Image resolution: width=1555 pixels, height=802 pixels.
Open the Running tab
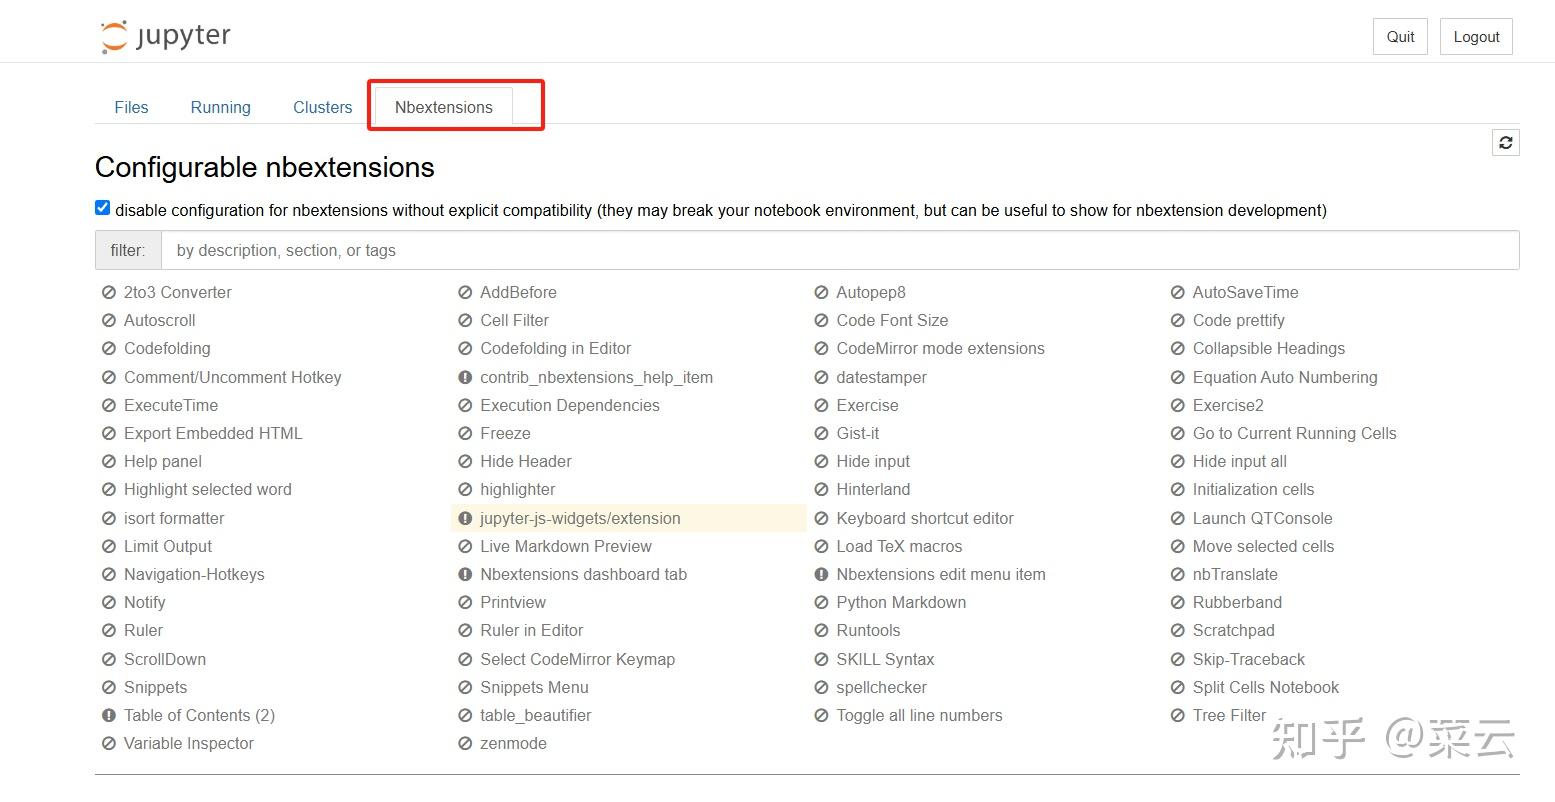point(220,107)
